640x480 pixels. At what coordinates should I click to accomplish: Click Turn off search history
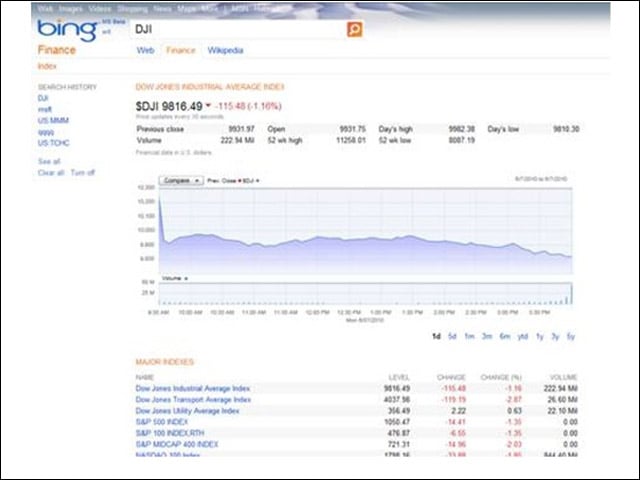82,173
